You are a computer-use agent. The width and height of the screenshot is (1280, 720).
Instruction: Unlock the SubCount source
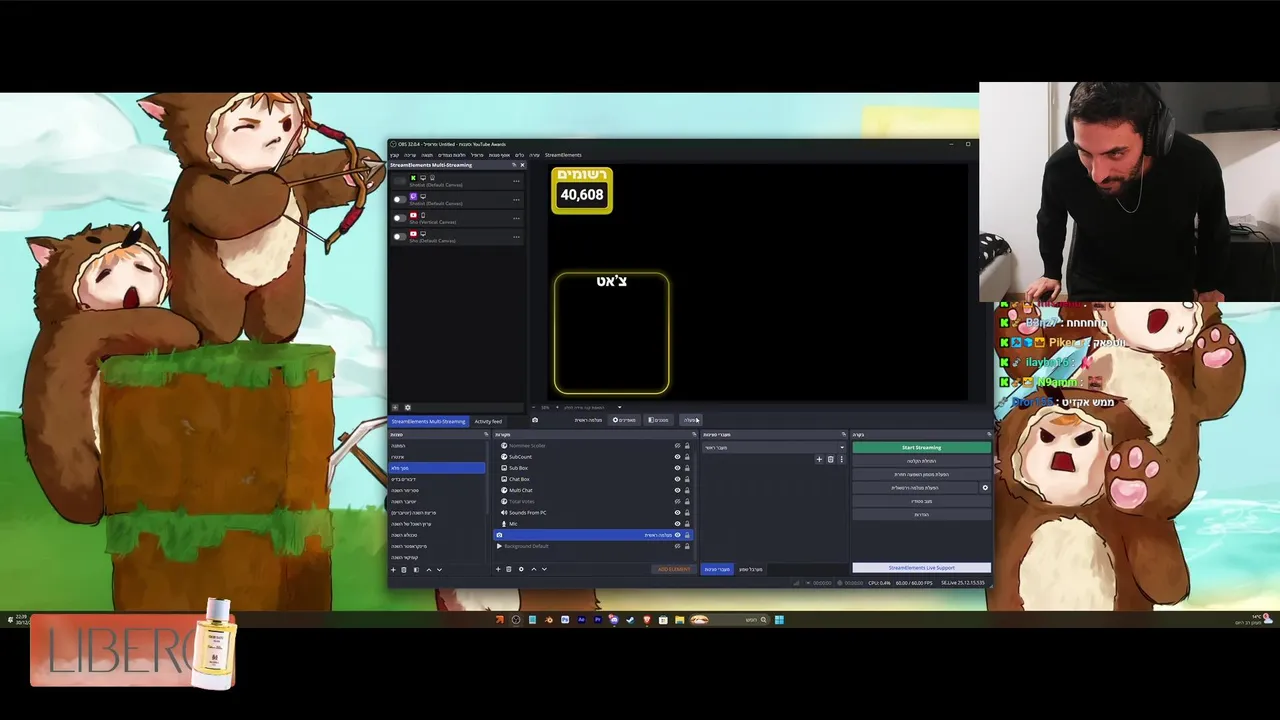687,457
